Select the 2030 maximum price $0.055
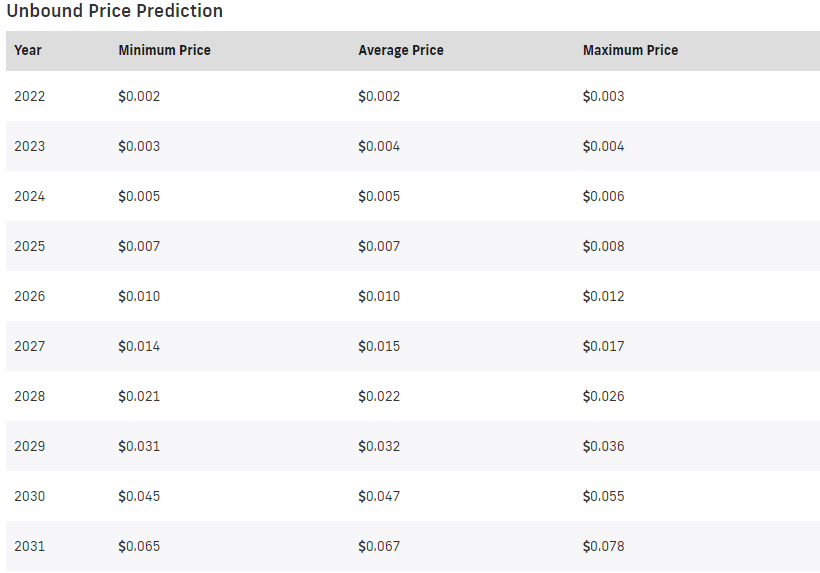 [603, 496]
